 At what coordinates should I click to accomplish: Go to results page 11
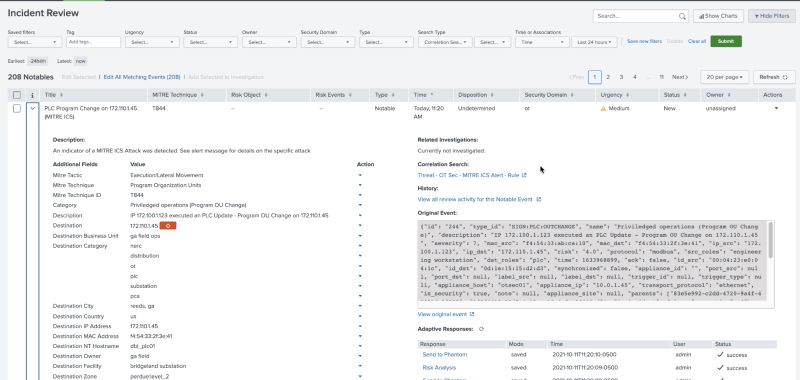coord(661,77)
